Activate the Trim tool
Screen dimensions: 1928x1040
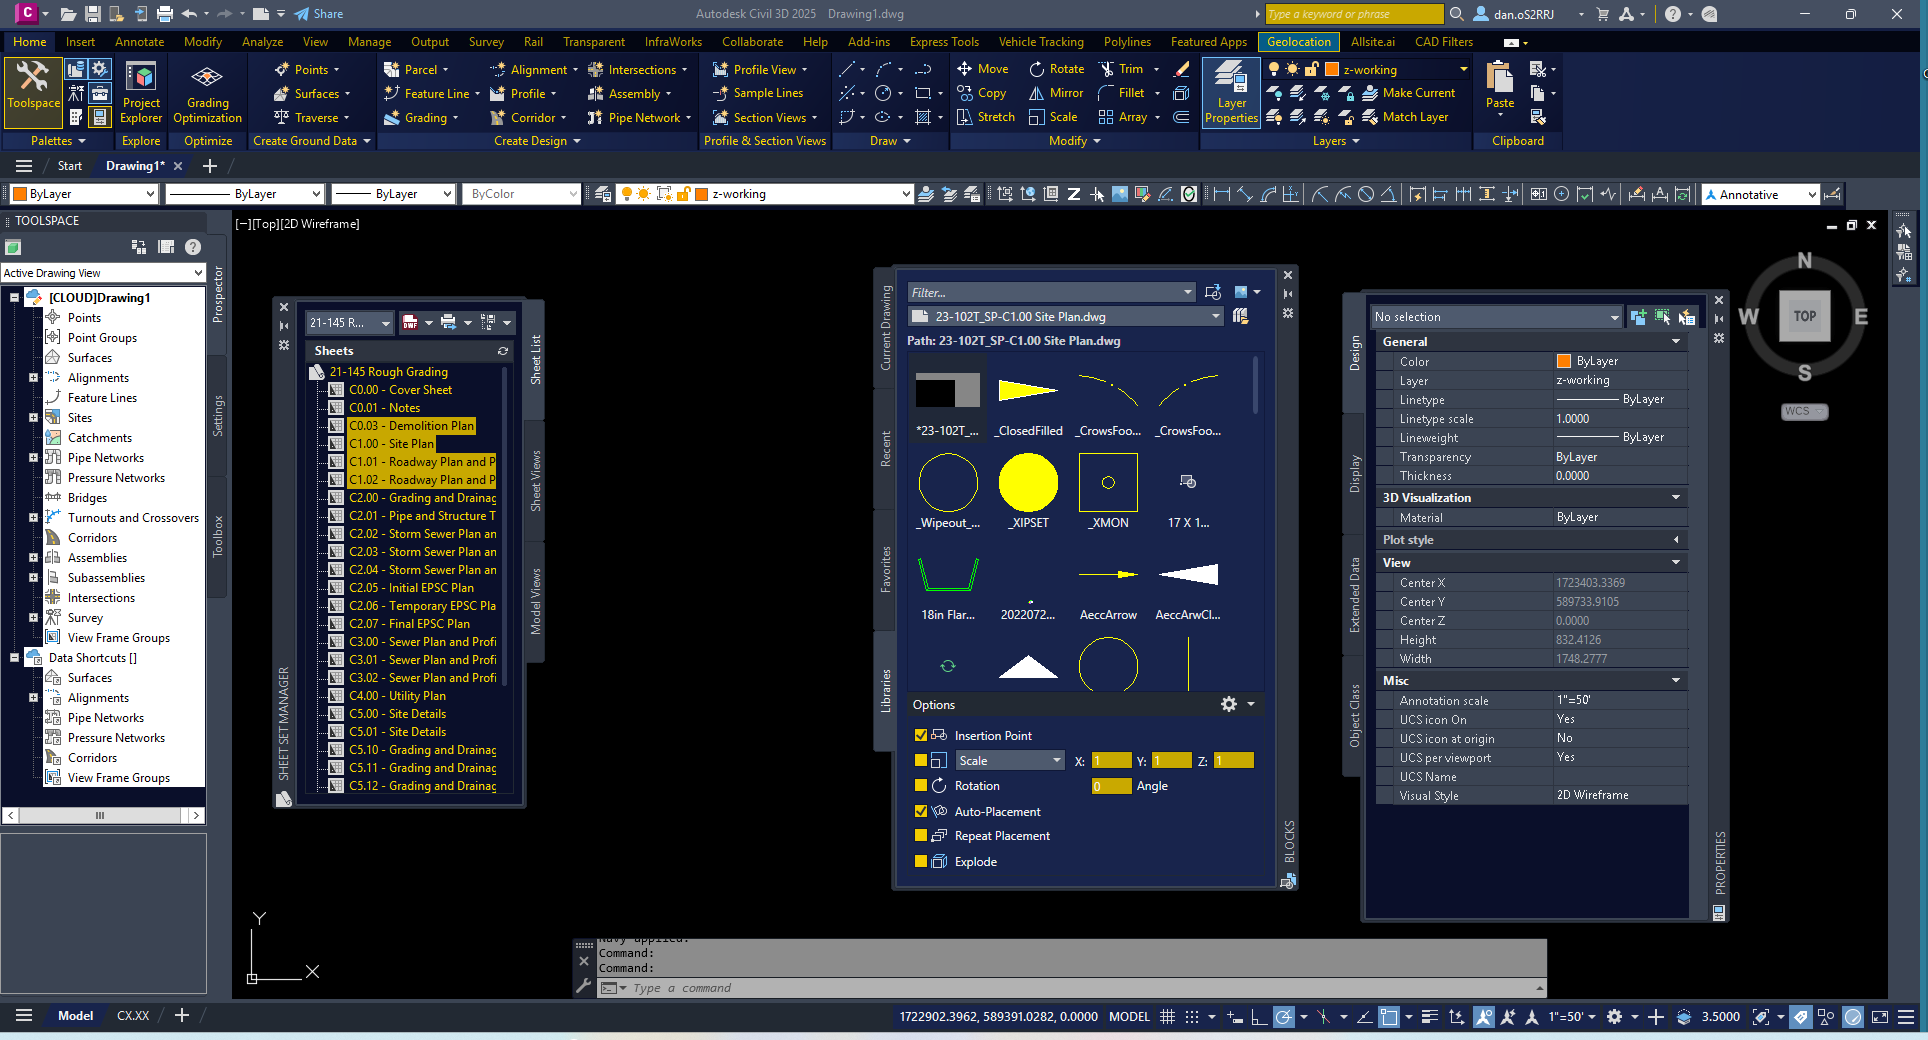pyautogui.click(x=1121, y=69)
